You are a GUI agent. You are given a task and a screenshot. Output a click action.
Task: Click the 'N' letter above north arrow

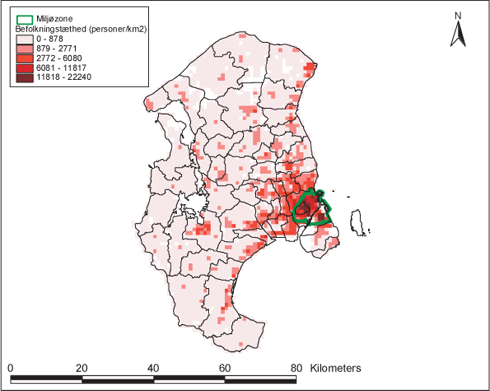pyautogui.click(x=458, y=16)
